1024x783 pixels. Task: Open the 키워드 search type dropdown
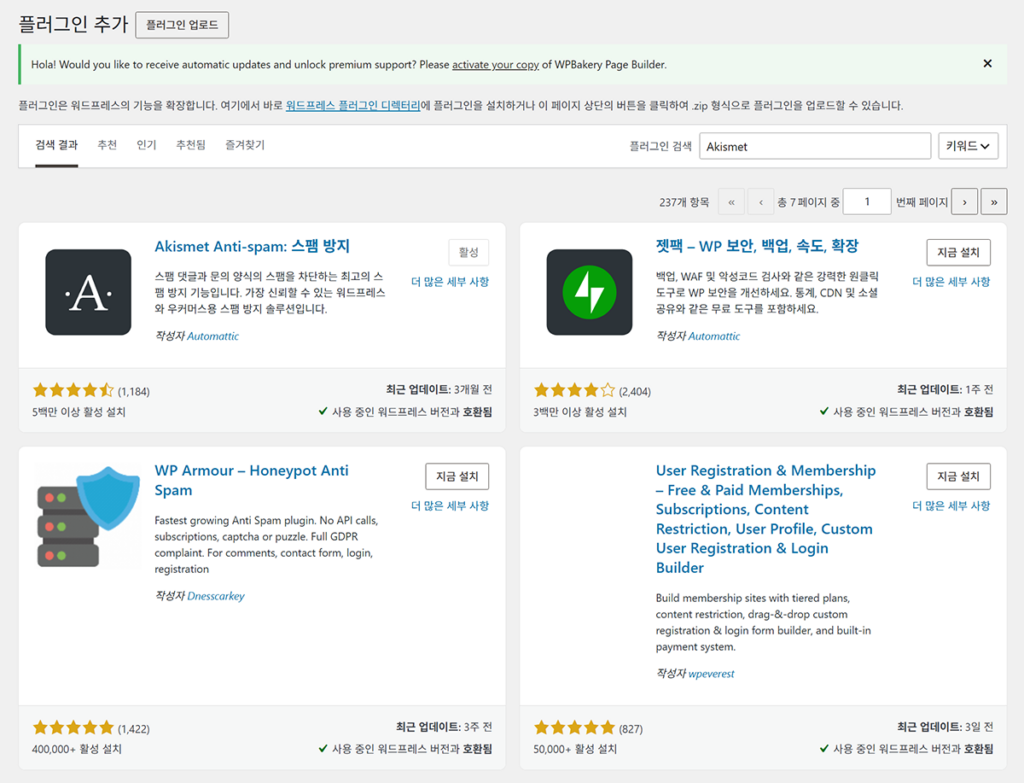click(x=968, y=146)
